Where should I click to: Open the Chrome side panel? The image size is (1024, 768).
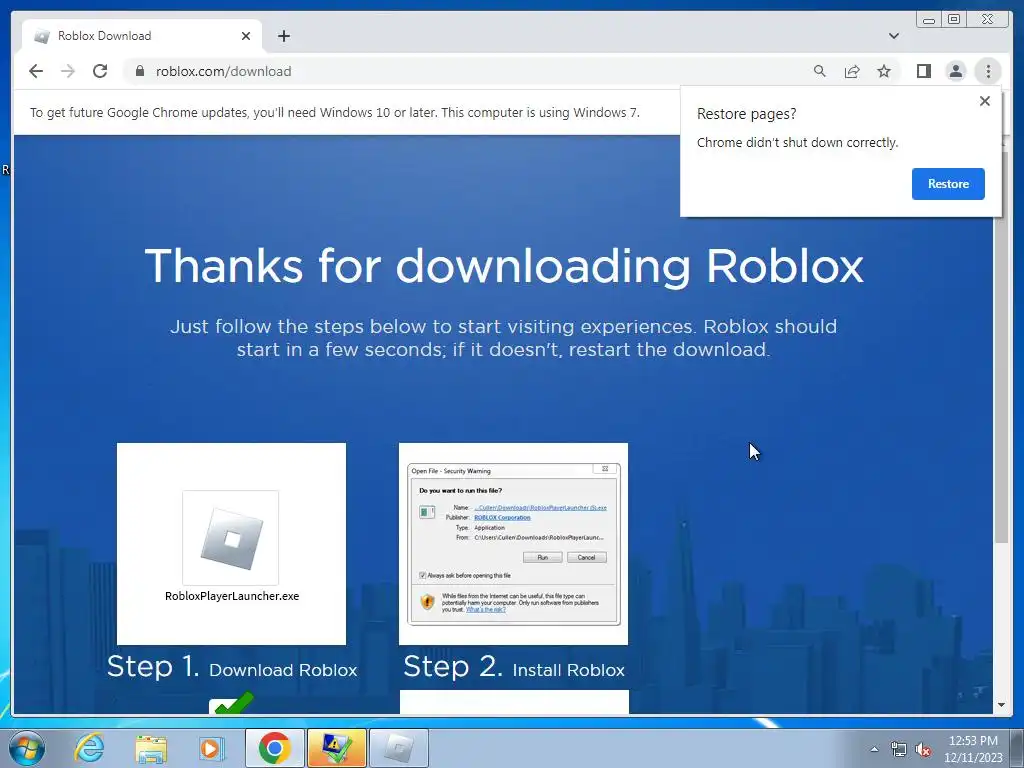pyautogui.click(x=923, y=71)
